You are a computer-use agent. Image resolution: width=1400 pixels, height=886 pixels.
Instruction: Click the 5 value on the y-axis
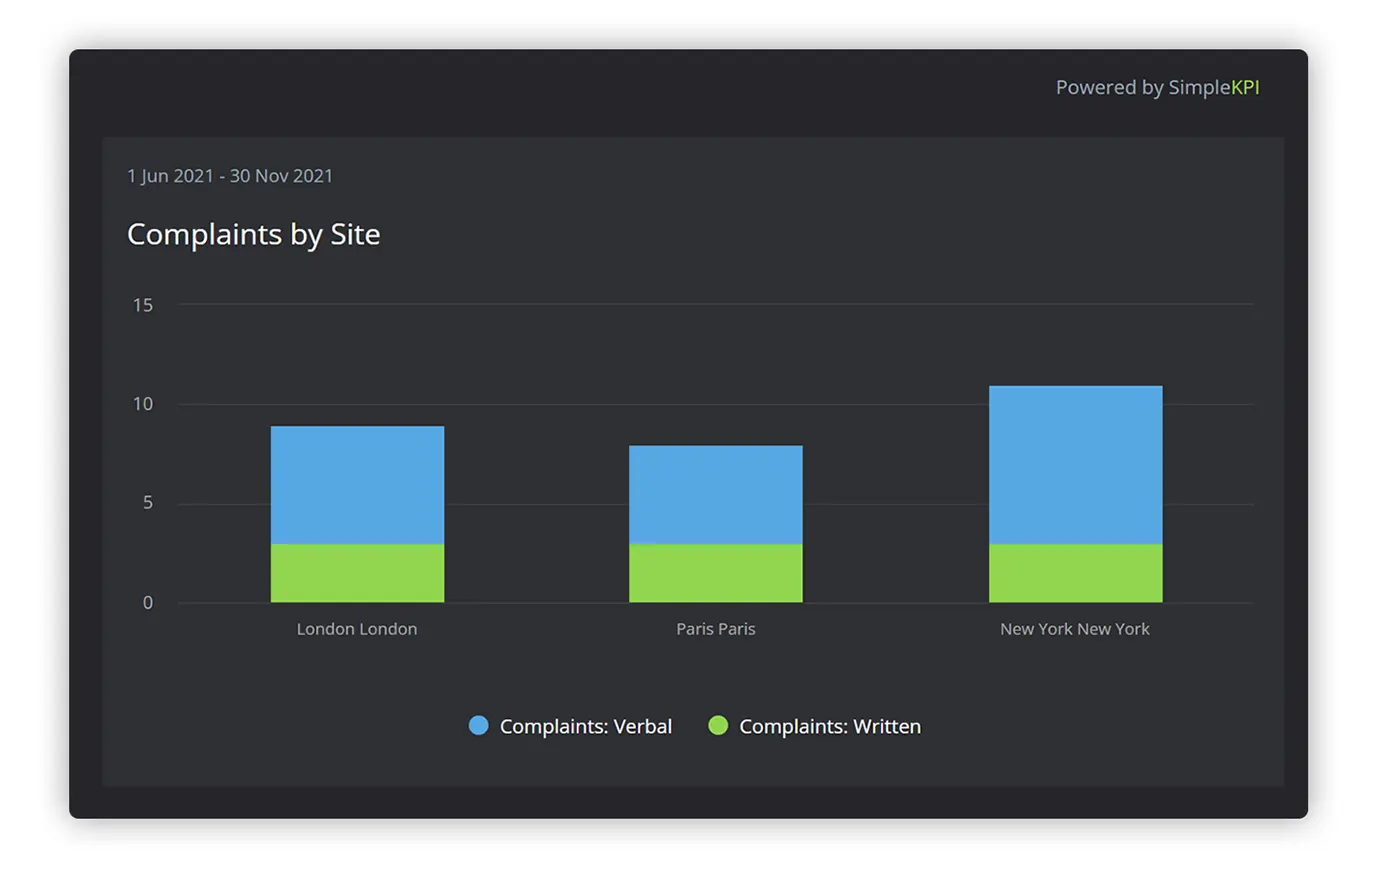(x=148, y=503)
